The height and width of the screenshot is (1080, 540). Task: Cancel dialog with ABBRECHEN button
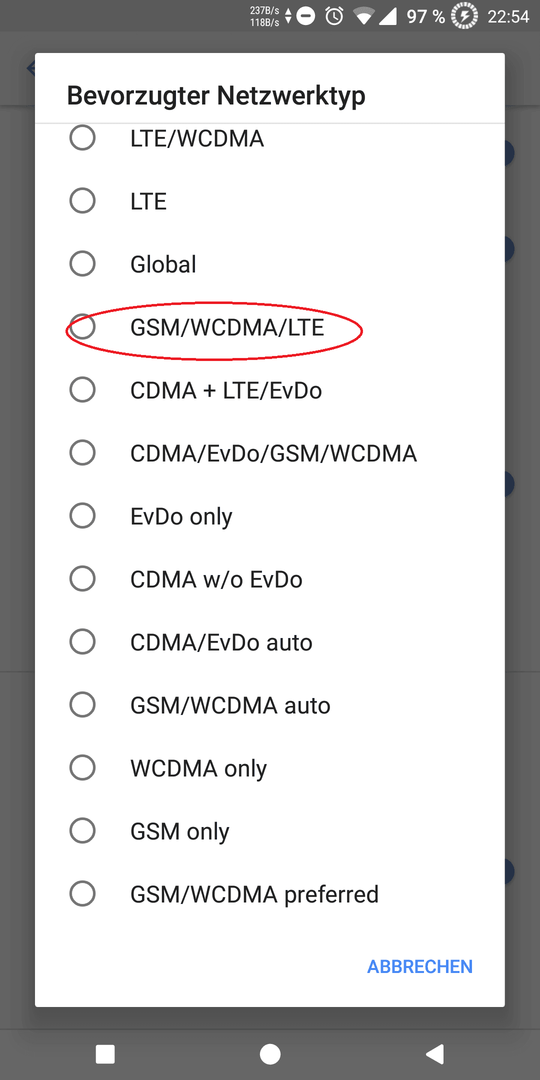(x=419, y=966)
